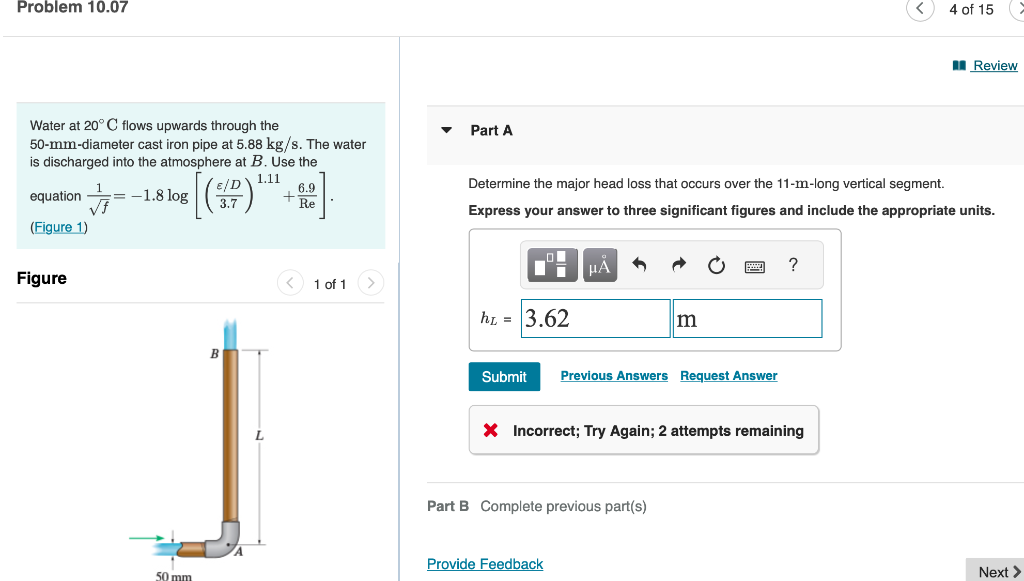Open keyboard shortcuts via keyboard icon
Screen dimensions: 1024x581
[755, 264]
